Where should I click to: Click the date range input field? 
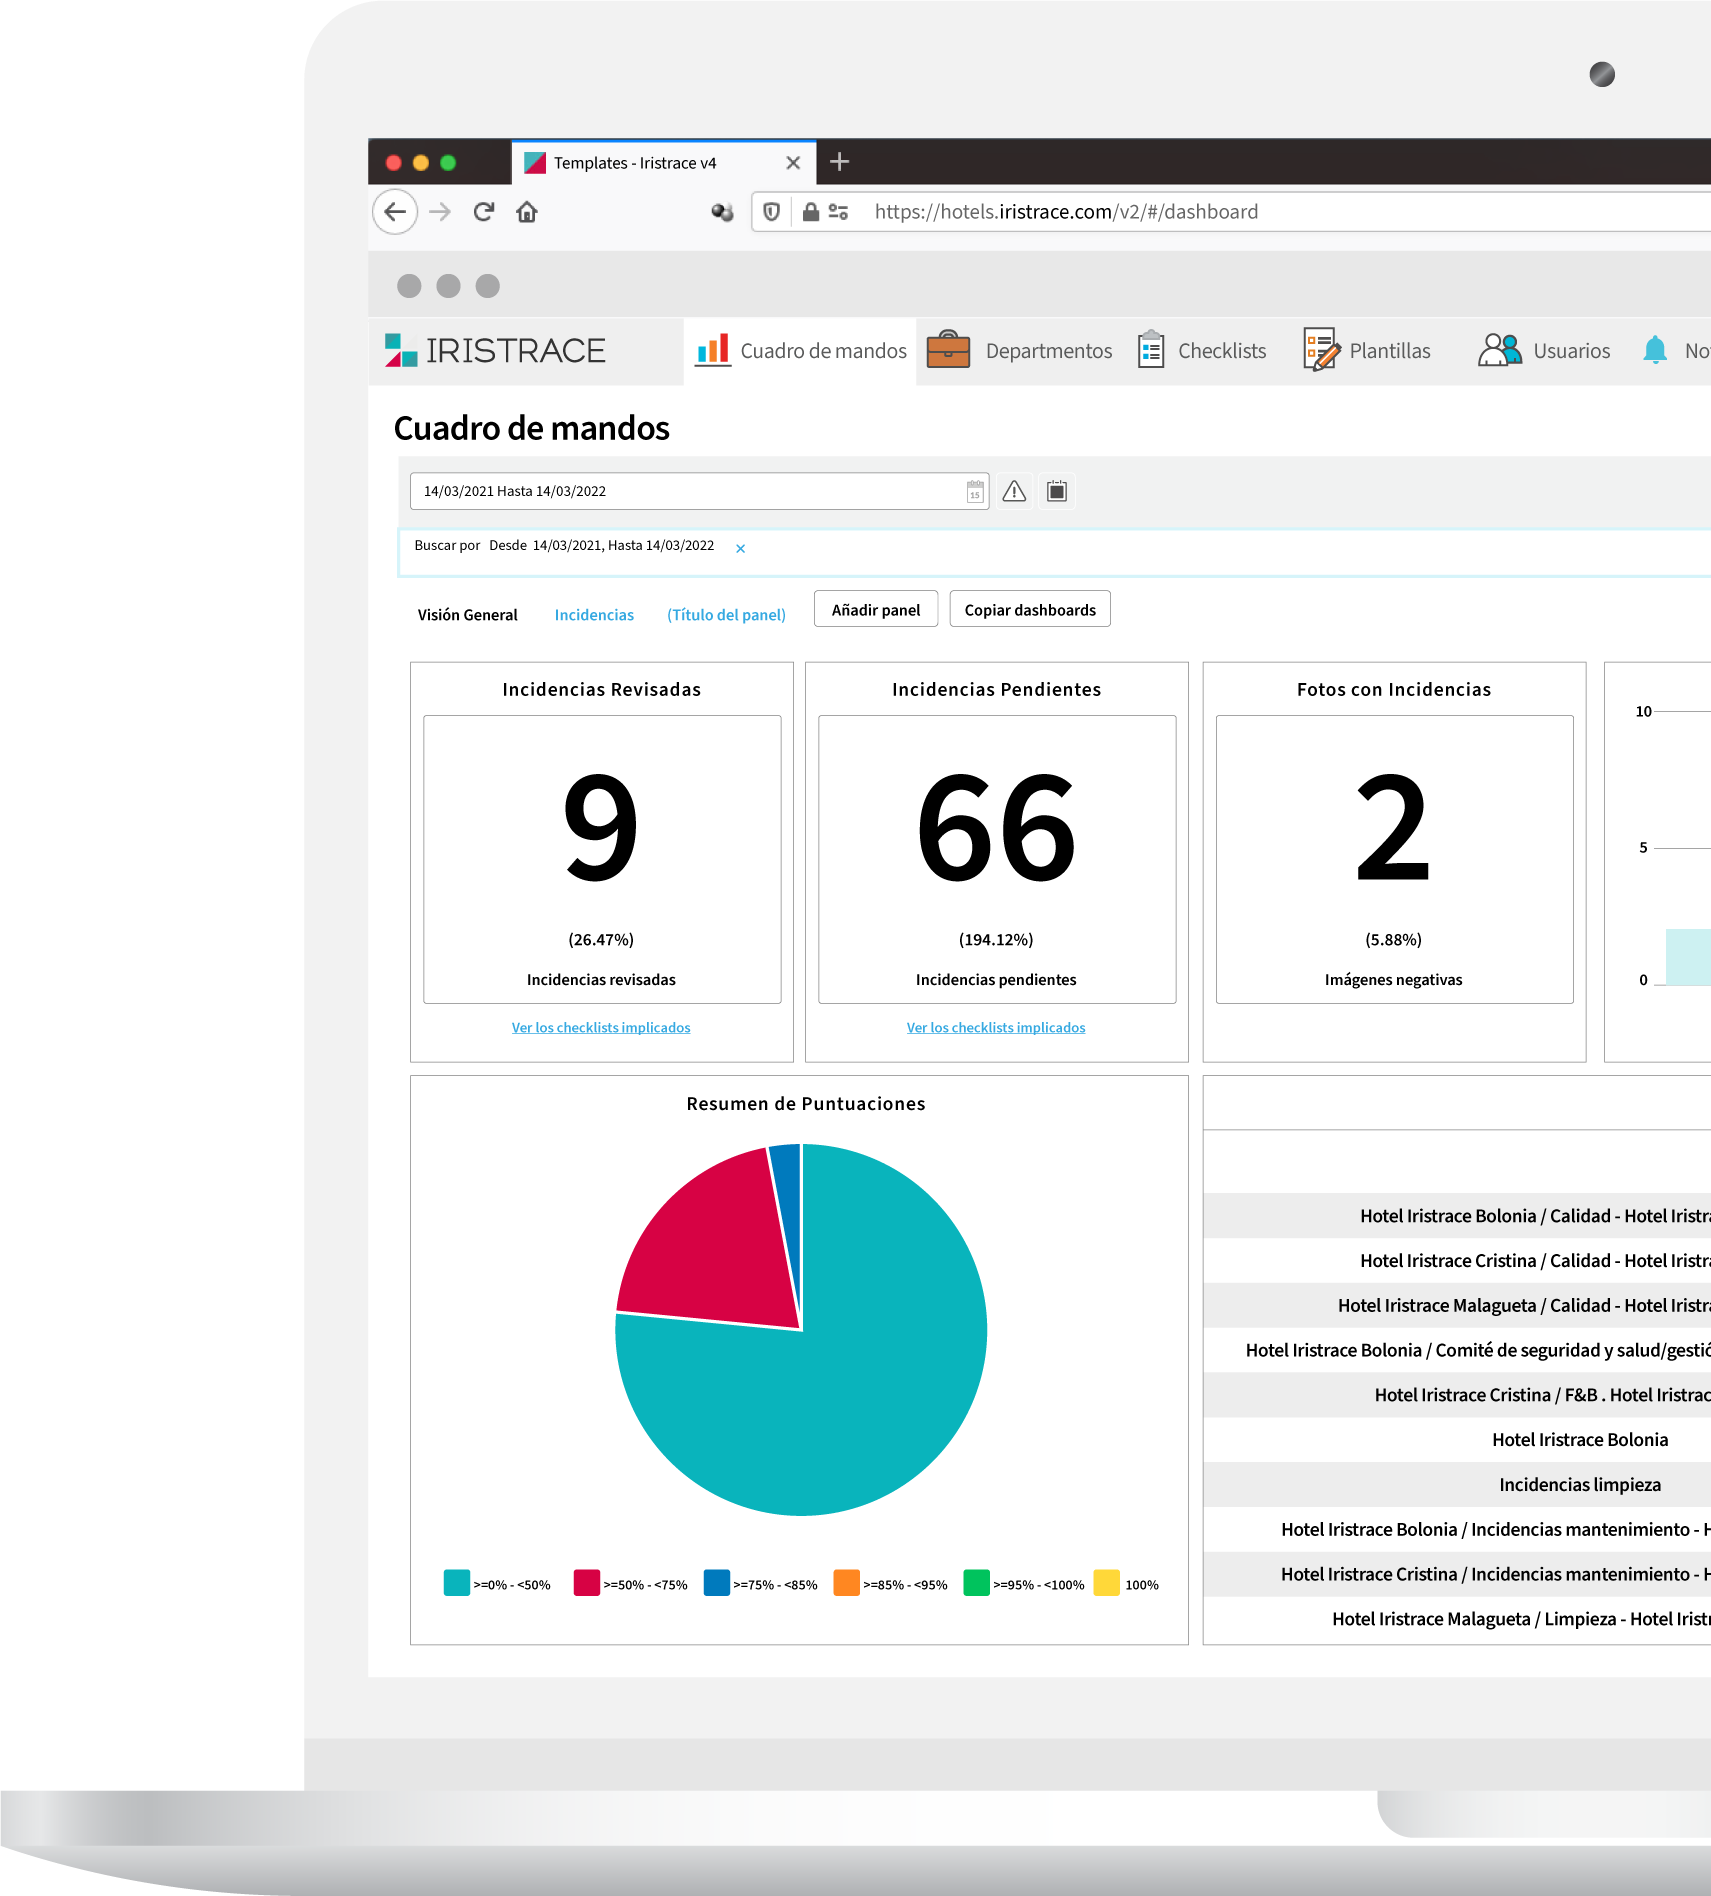(x=699, y=491)
